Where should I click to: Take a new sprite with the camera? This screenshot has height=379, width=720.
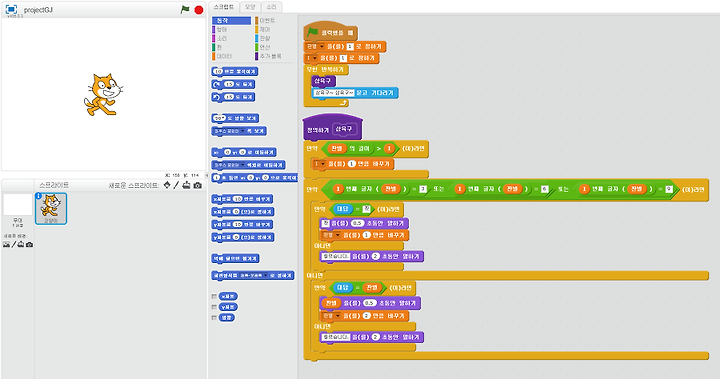pos(197,185)
